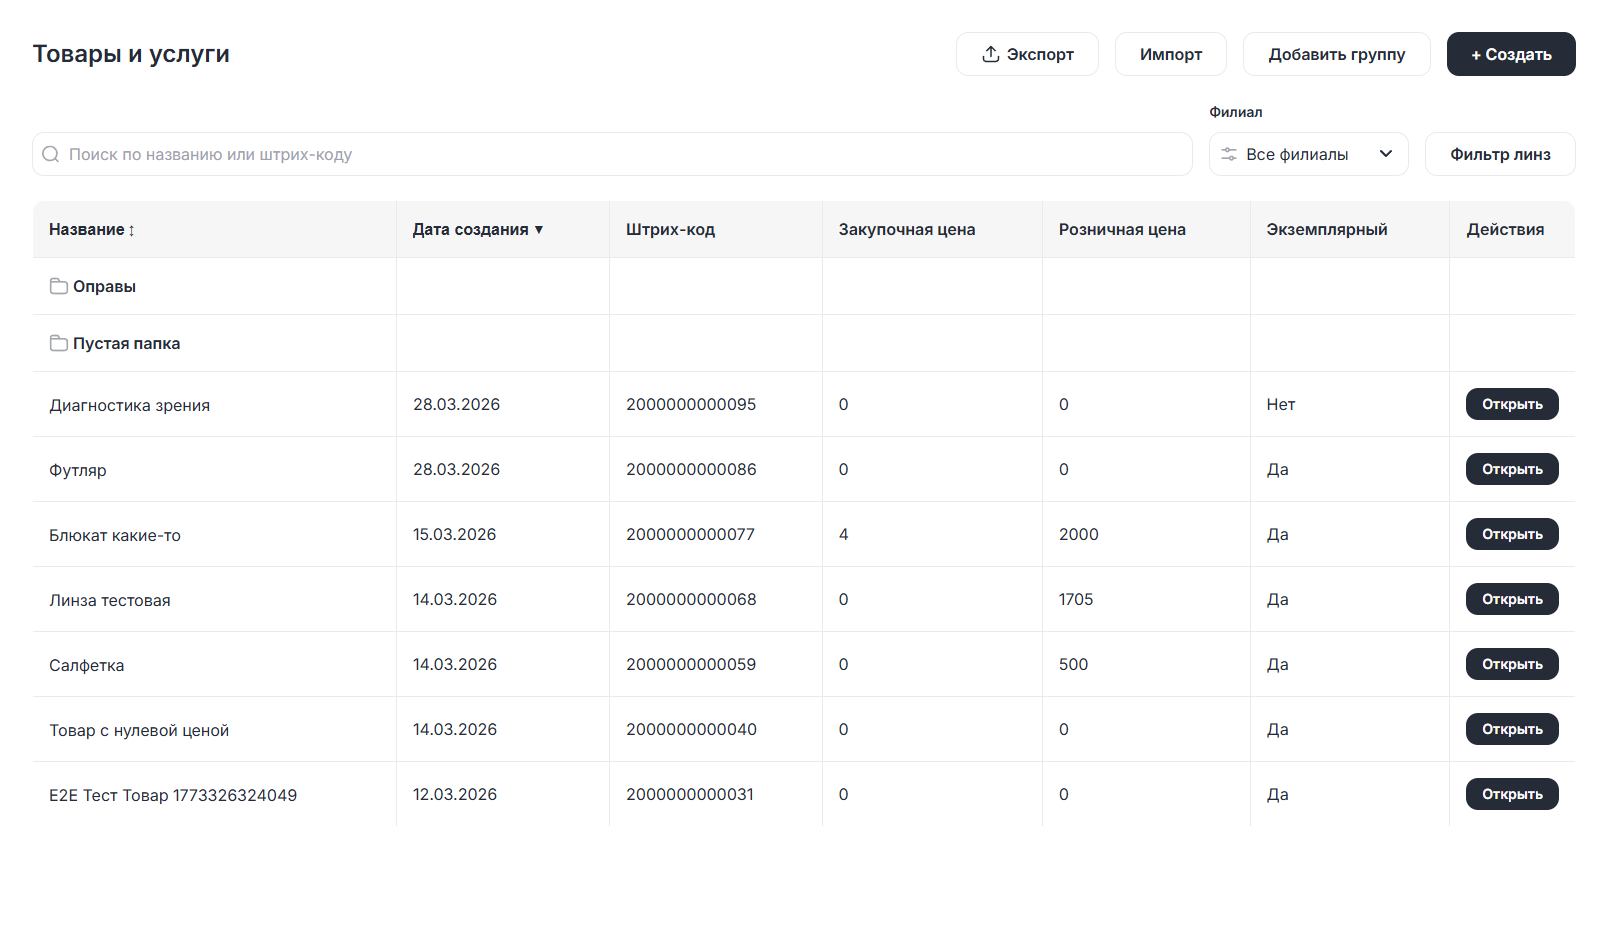Screen dimensions: 1608x945
Task: Expand the Все филиалы dropdown chevron
Action: pyautogui.click(x=1386, y=154)
